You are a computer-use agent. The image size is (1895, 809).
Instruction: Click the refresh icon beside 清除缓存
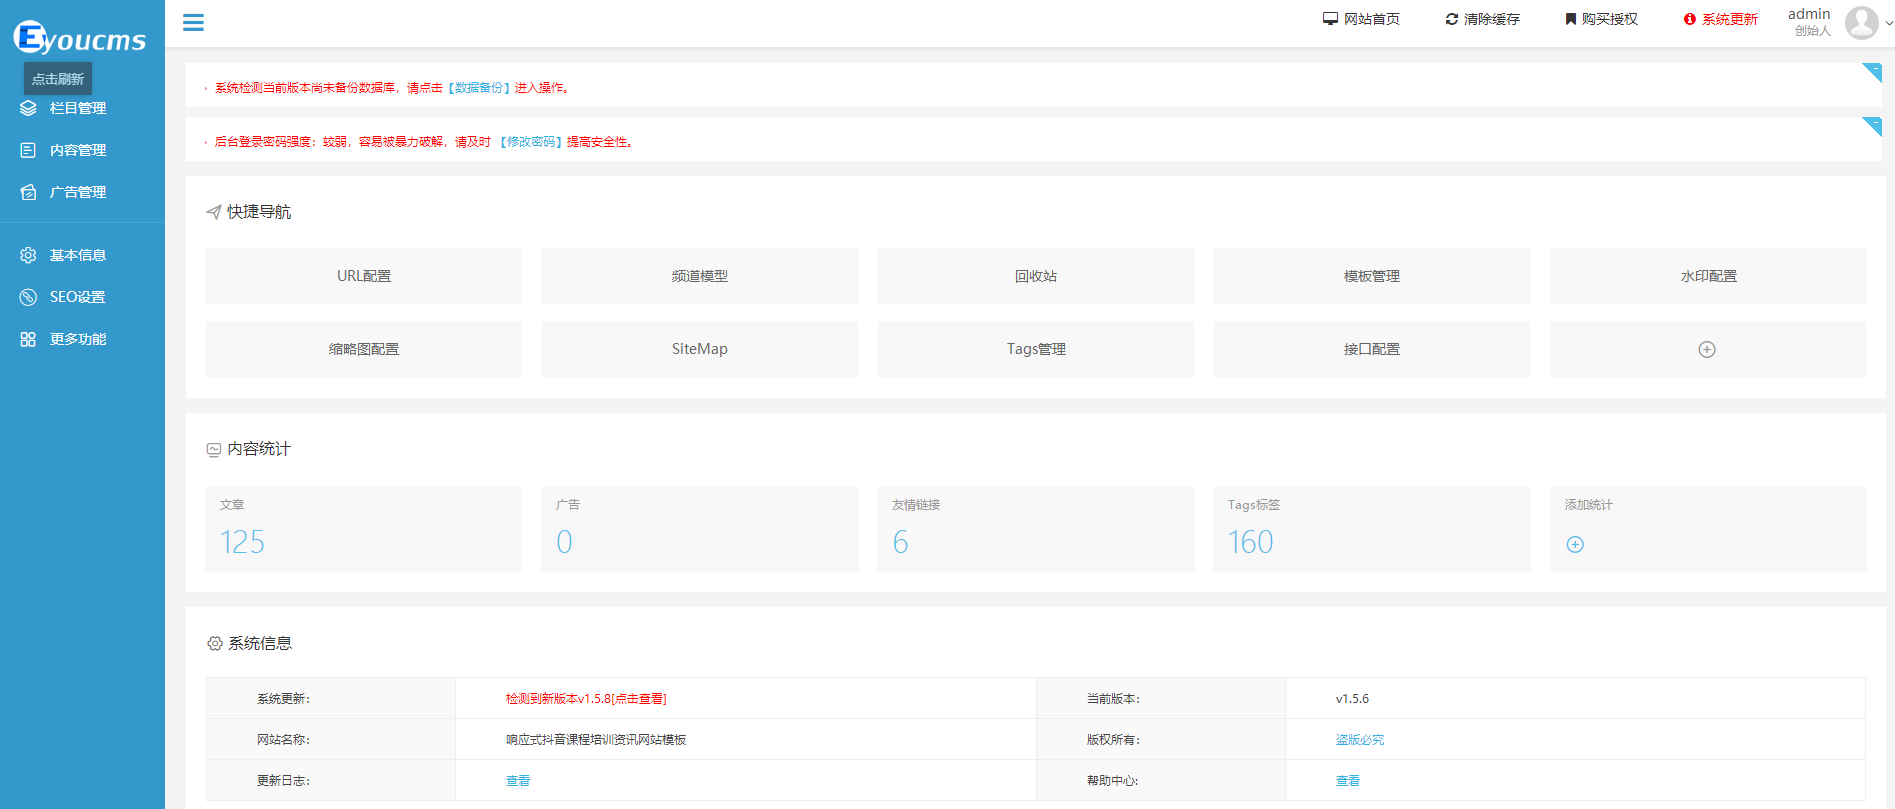(x=1451, y=19)
